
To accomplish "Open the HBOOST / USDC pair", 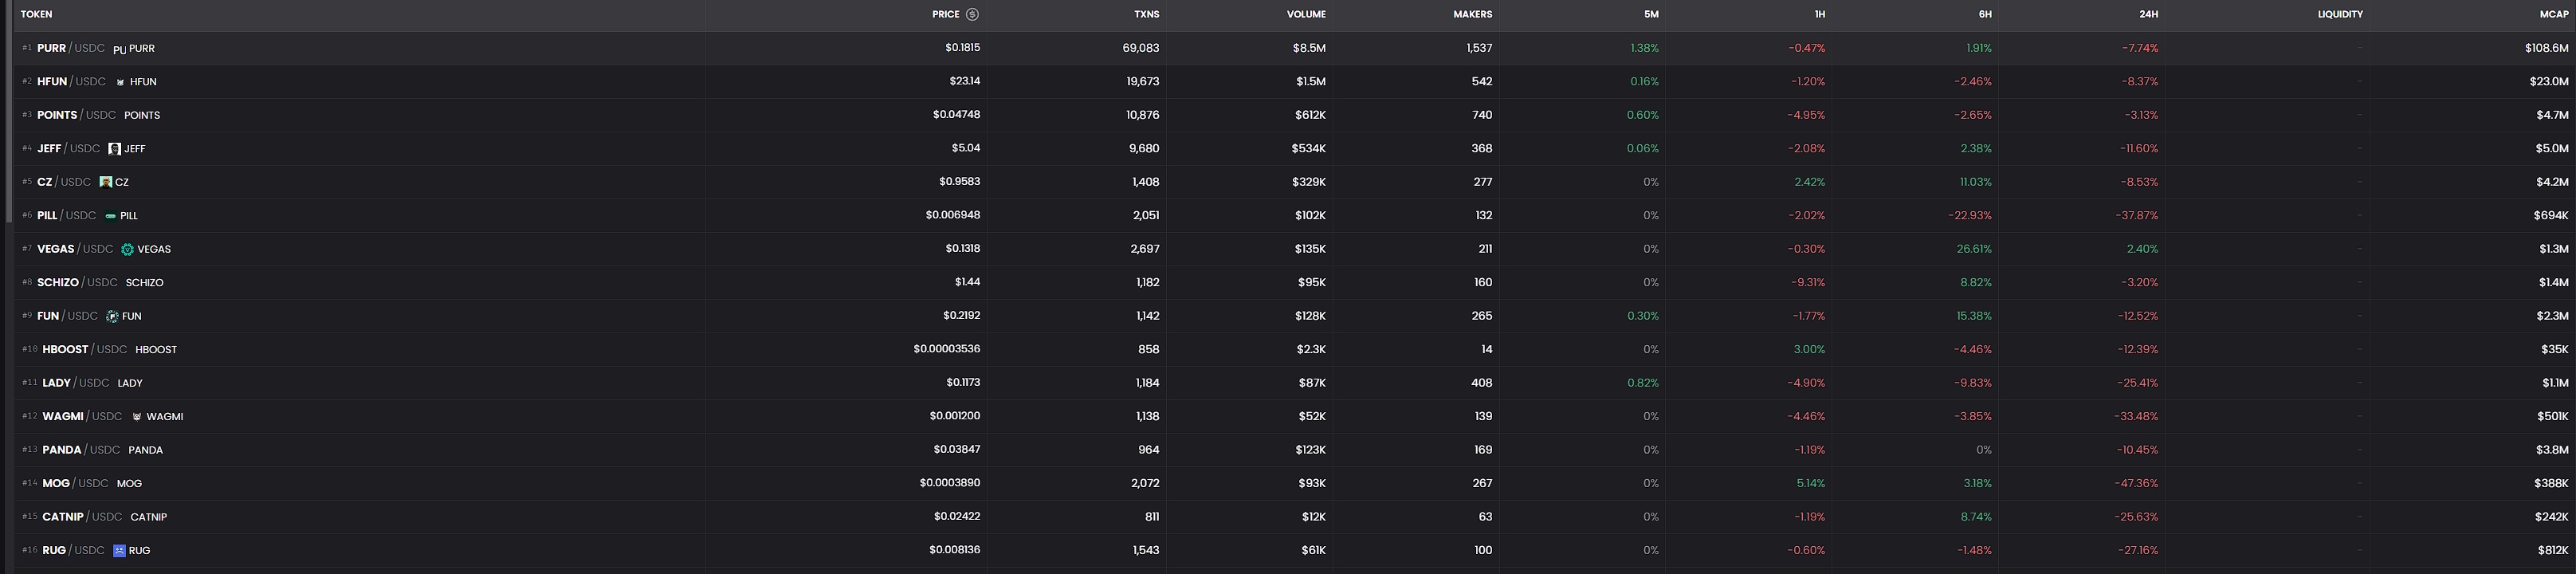I will [x=84, y=349].
